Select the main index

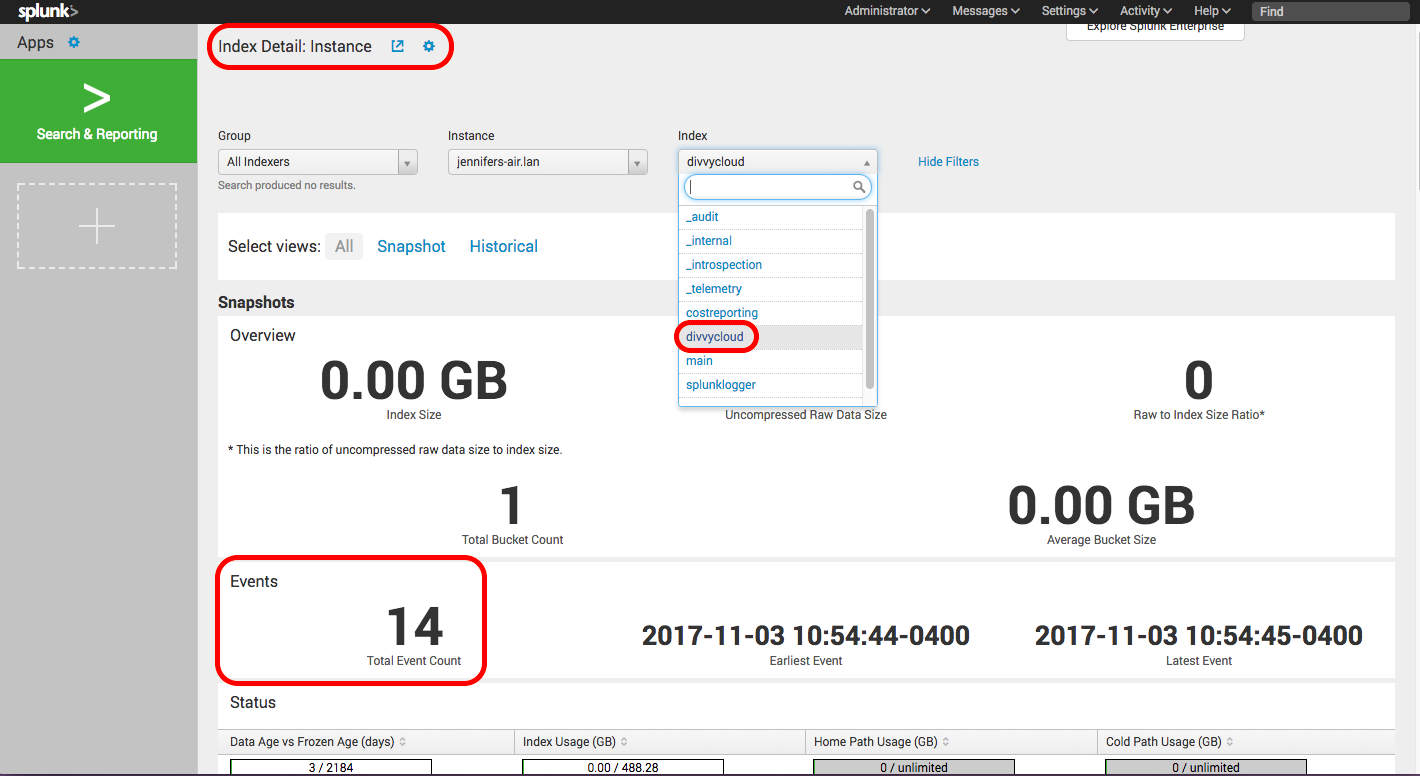point(770,361)
